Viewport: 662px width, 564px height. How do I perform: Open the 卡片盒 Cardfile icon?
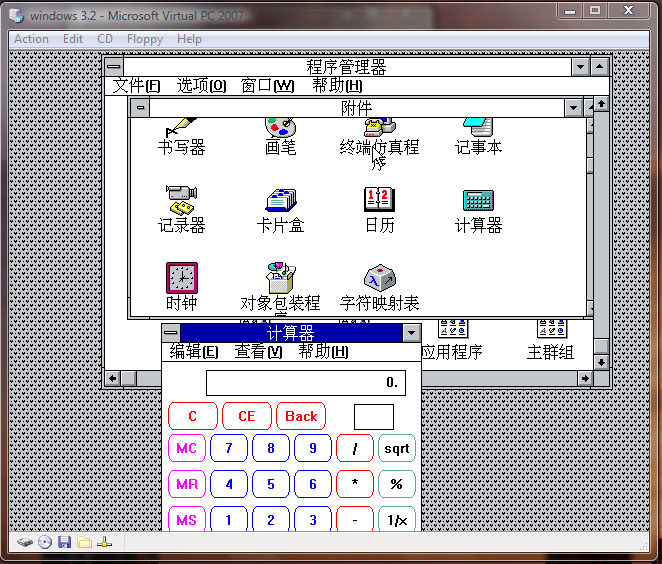click(281, 201)
